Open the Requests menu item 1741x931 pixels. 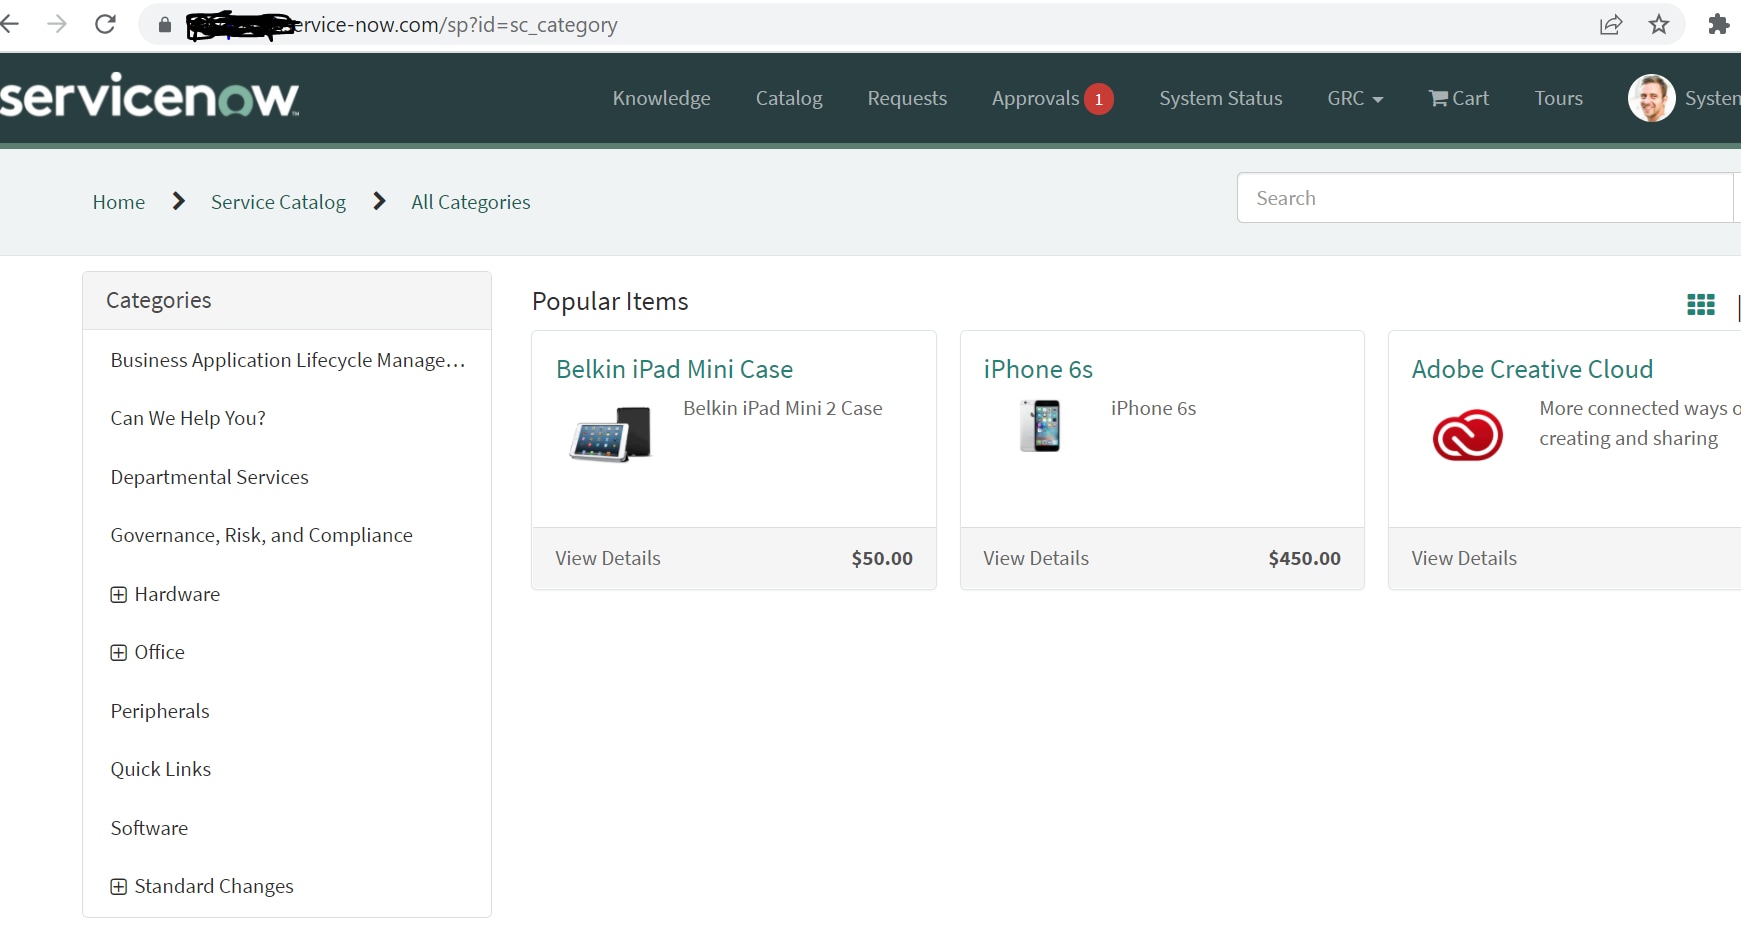pyautogui.click(x=907, y=98)
